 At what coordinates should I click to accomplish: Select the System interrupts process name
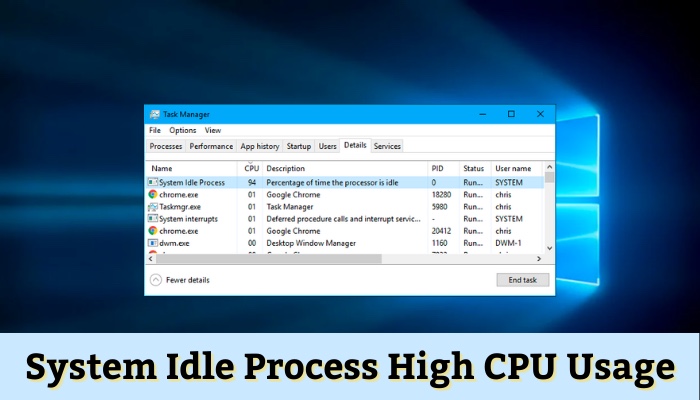(188, 219)
